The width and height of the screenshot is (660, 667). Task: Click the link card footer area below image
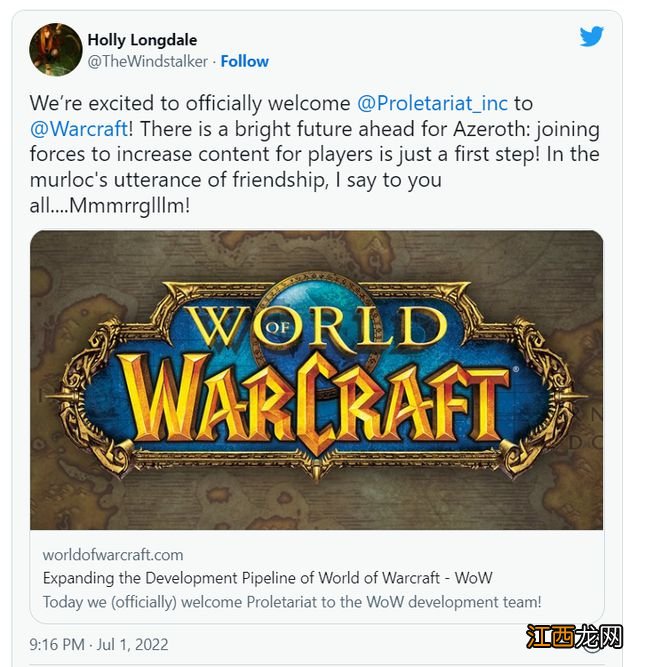[x=316, y=578]
